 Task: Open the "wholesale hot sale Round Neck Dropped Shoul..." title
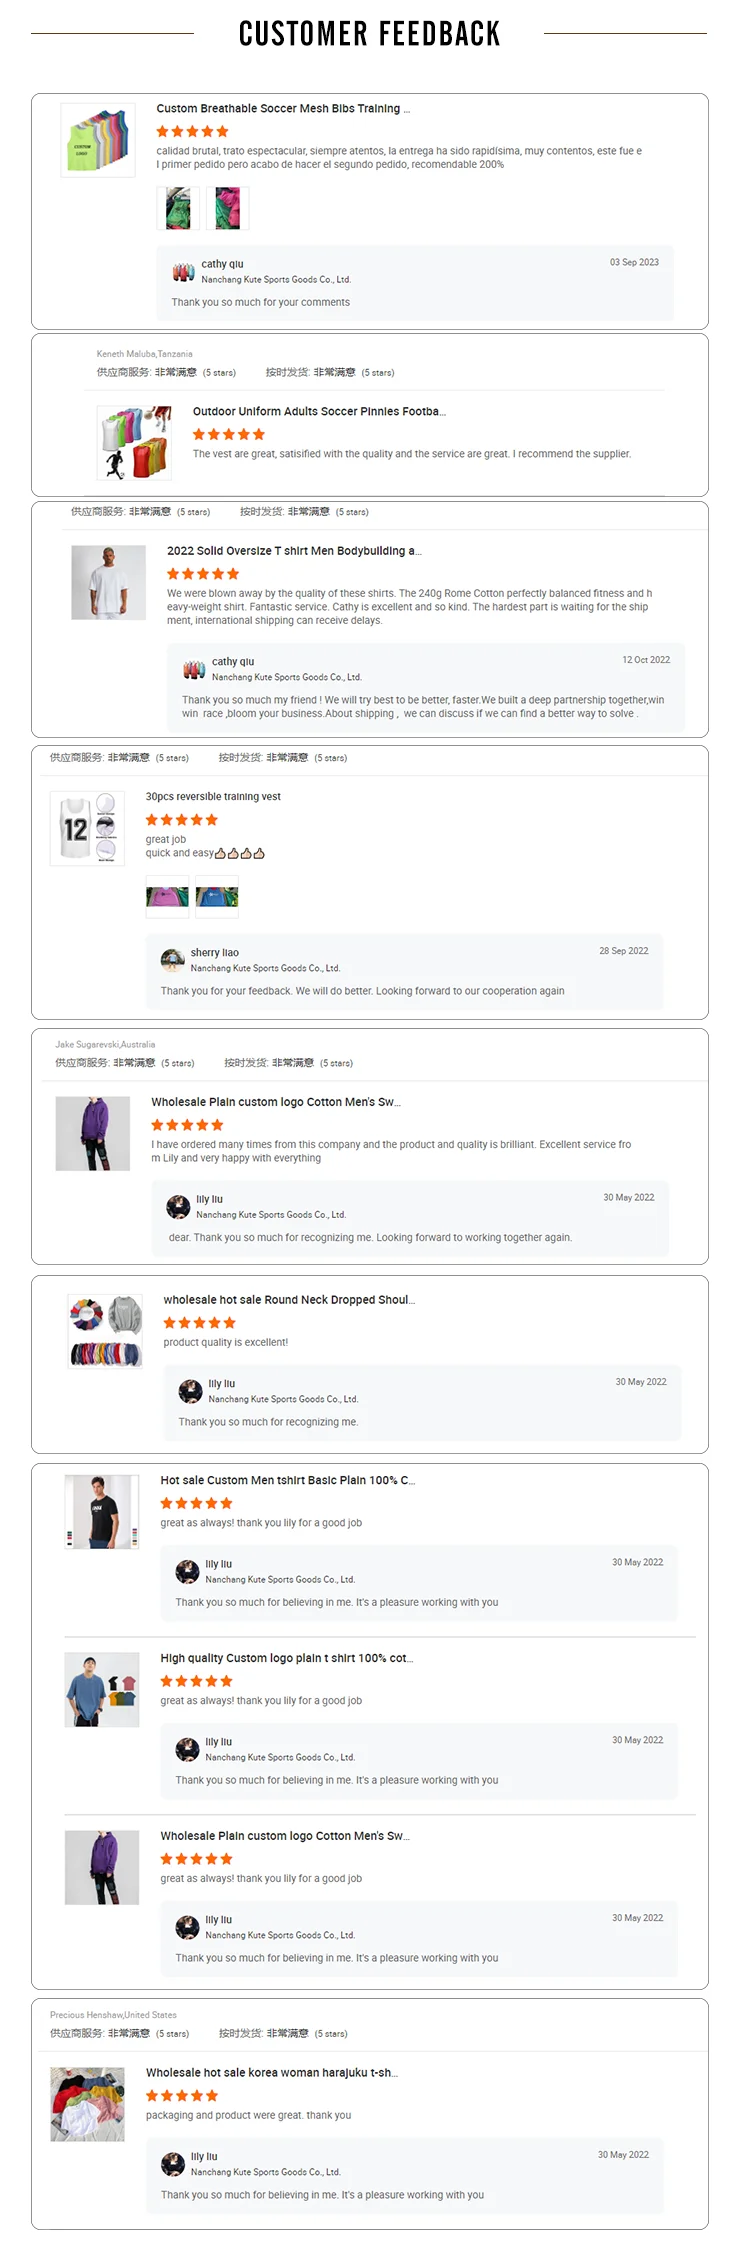pos(289,1300)
